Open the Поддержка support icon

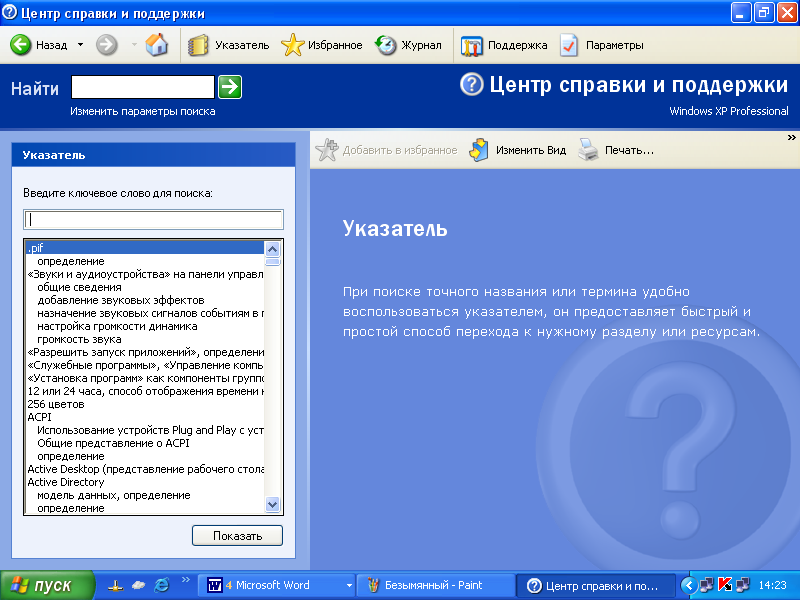(x=471, y=45)
